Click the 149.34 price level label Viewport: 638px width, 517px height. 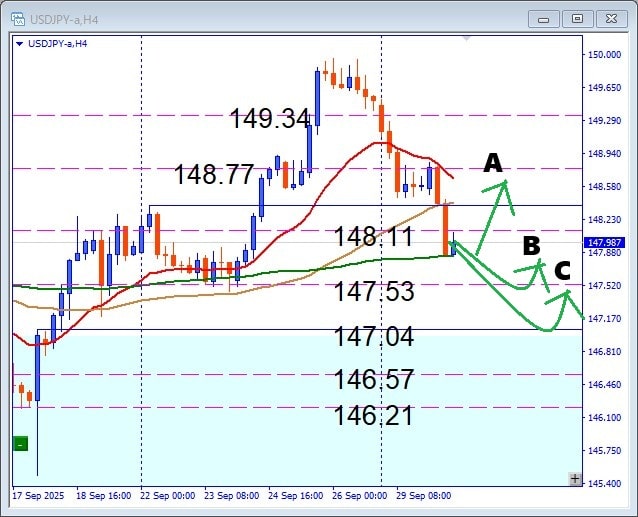tap(269, 119)
